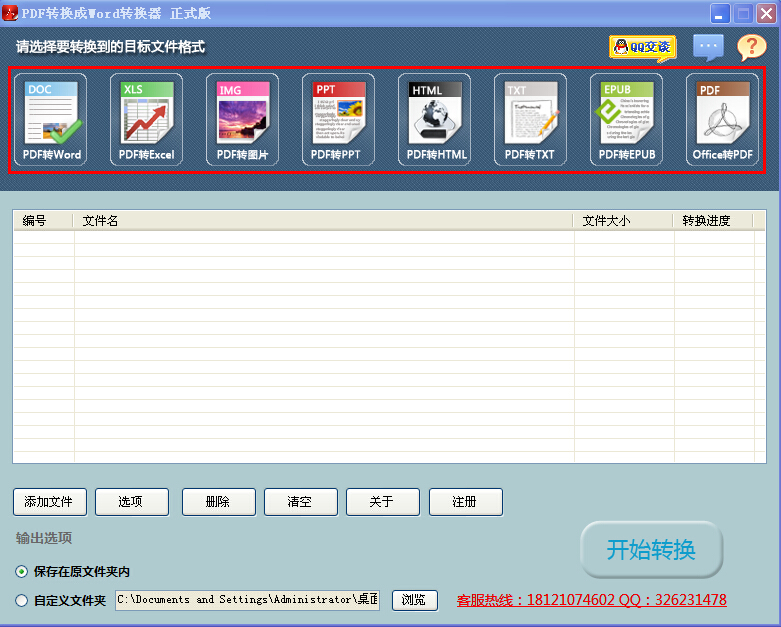Open the blue message bubble icon
This screenshot has width=781, height=627.
pos(708,47)
